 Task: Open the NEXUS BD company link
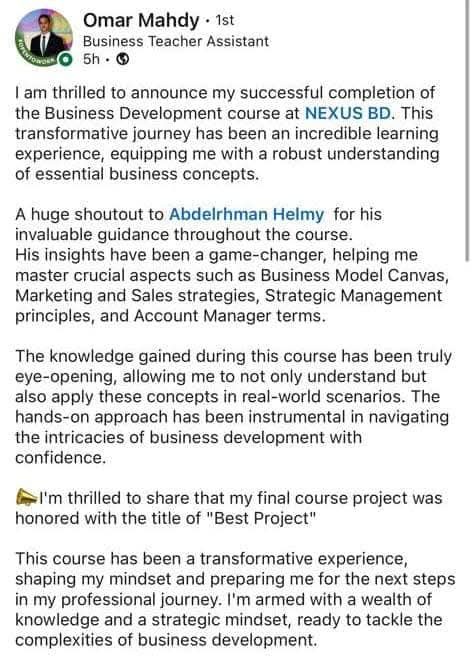click(x=348, y=113)
